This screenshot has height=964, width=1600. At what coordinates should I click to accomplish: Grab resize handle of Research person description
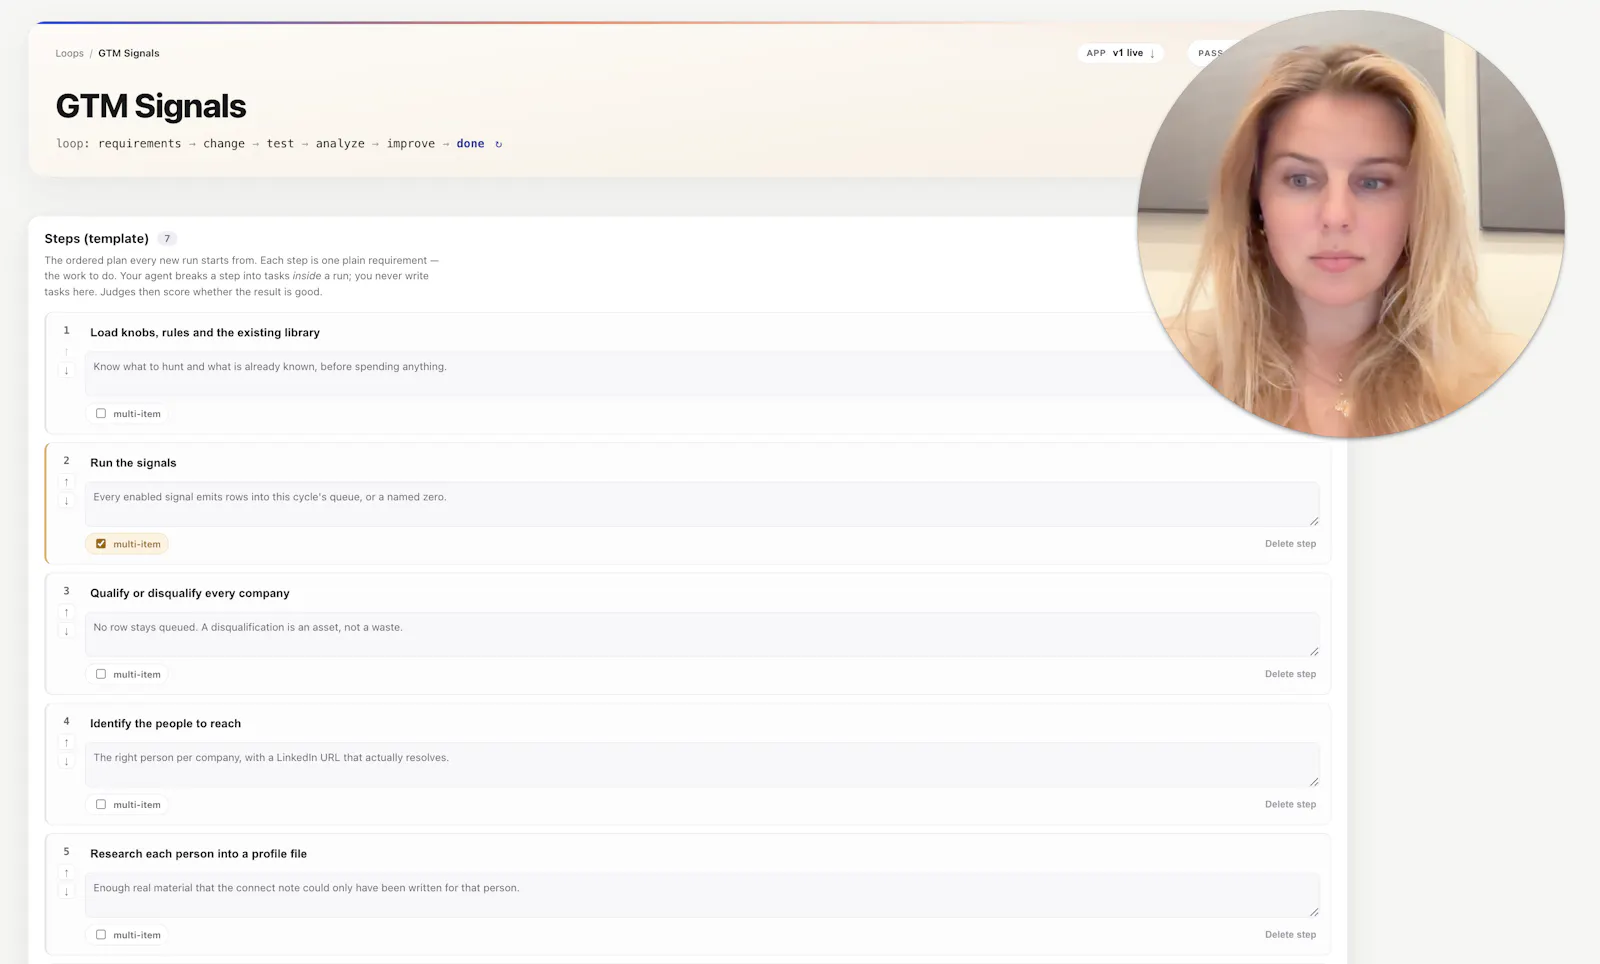point(1314,912)
